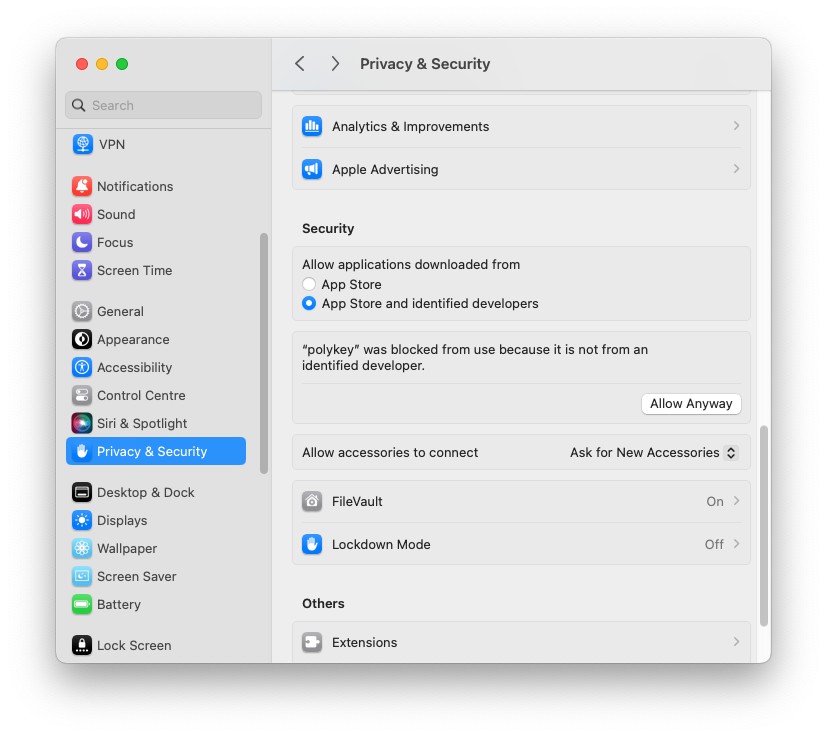Click the main content vertical scrollbar
Screen dimensions: 827x737
[x=764, y=524]
